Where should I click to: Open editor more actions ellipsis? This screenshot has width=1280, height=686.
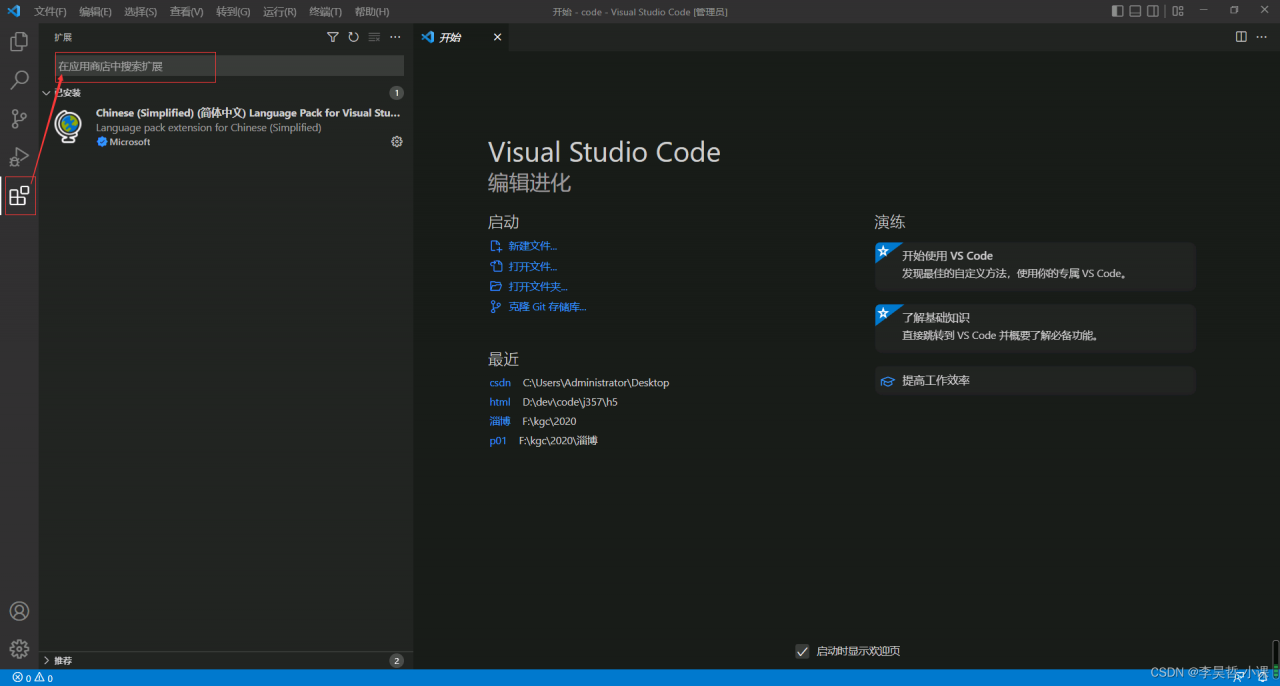(1262, 37)
